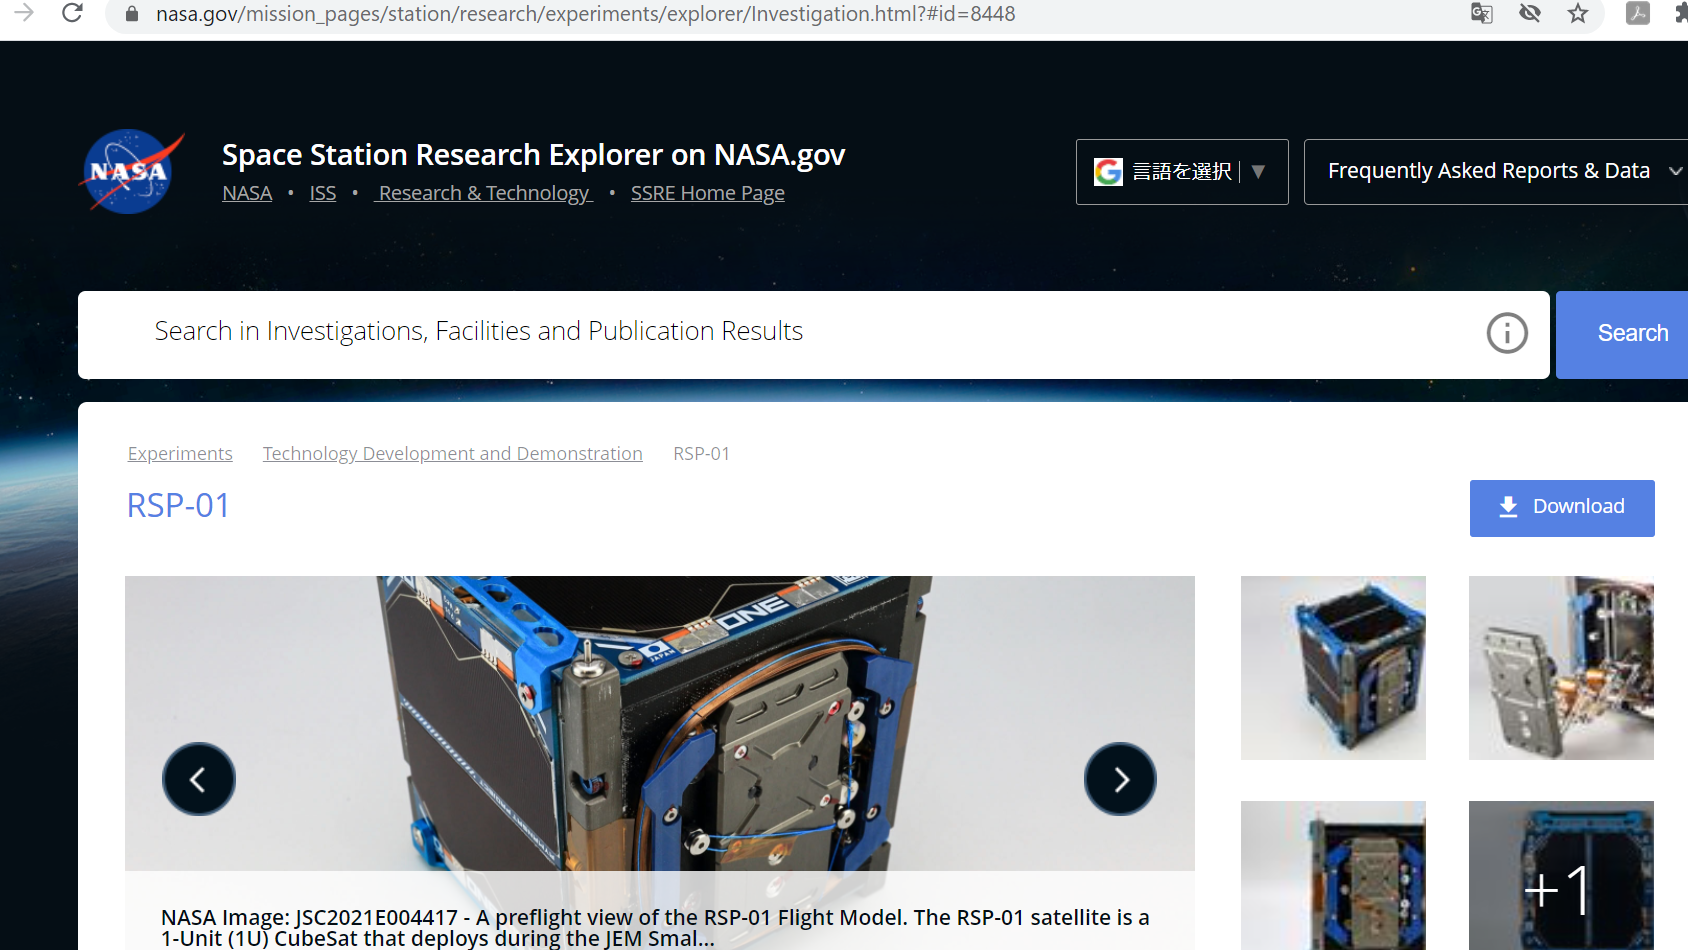
Task: Bookmark this page with star icon
Action: point(1578,13)
